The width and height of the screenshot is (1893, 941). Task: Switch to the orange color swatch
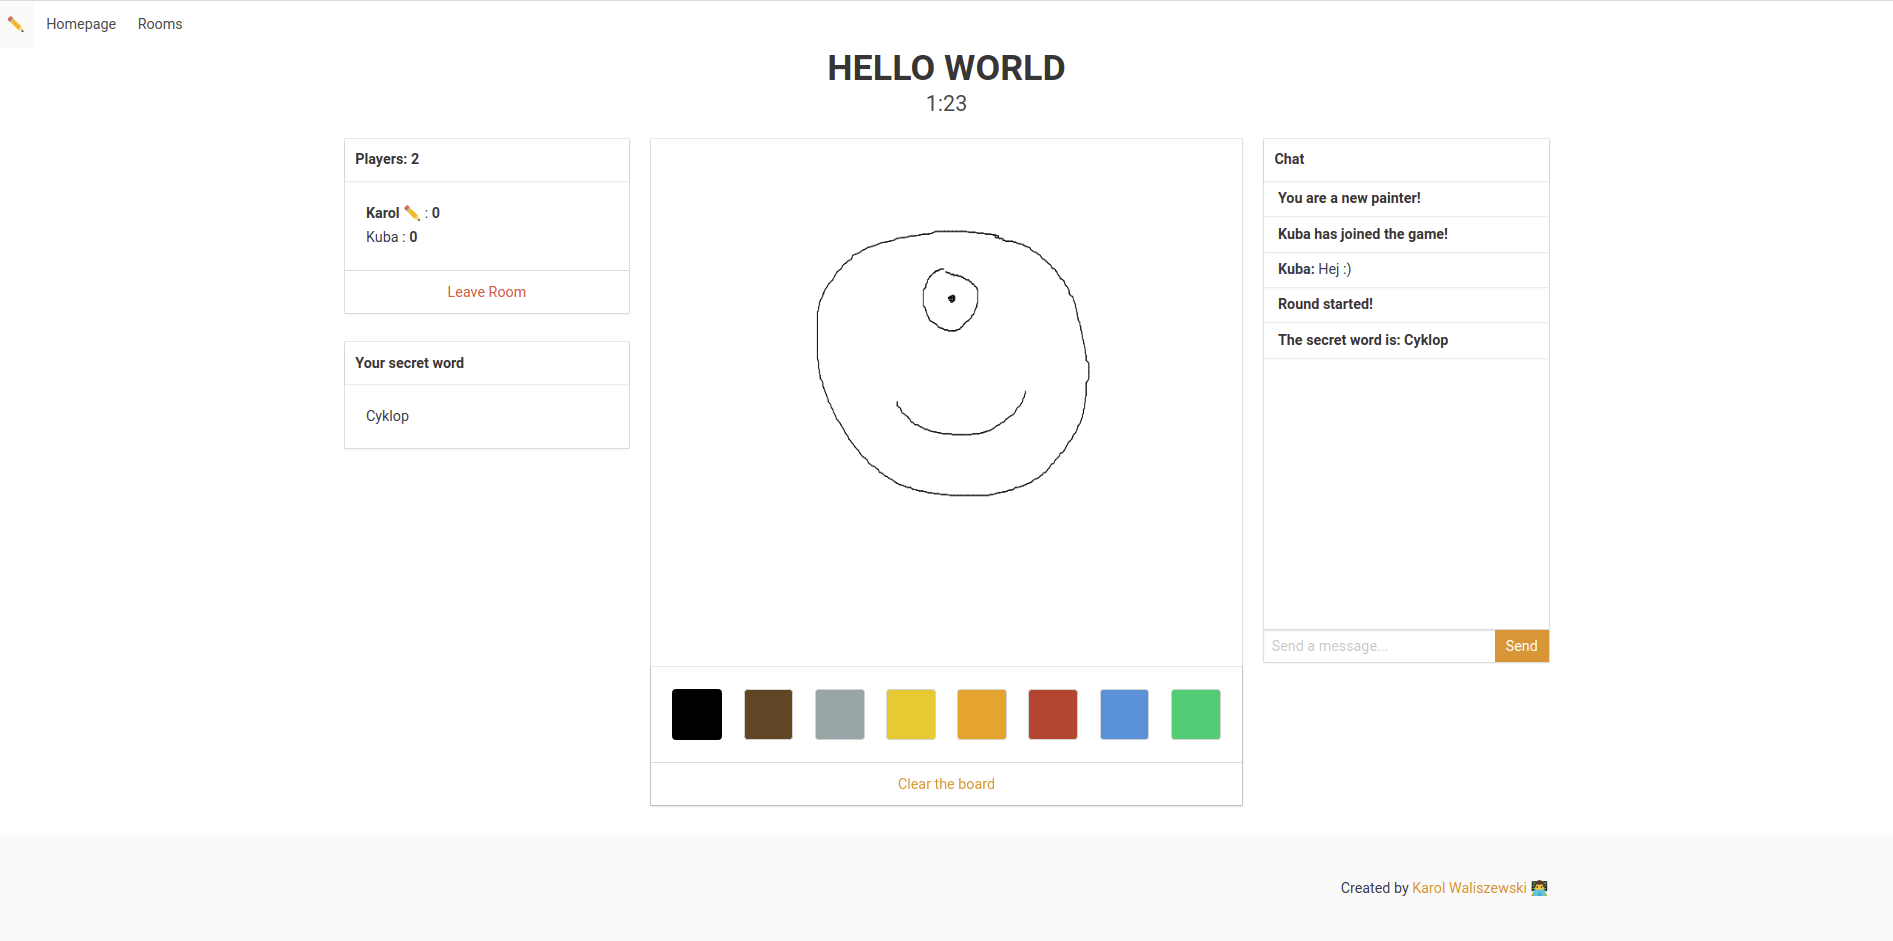[x=982, y=715]
